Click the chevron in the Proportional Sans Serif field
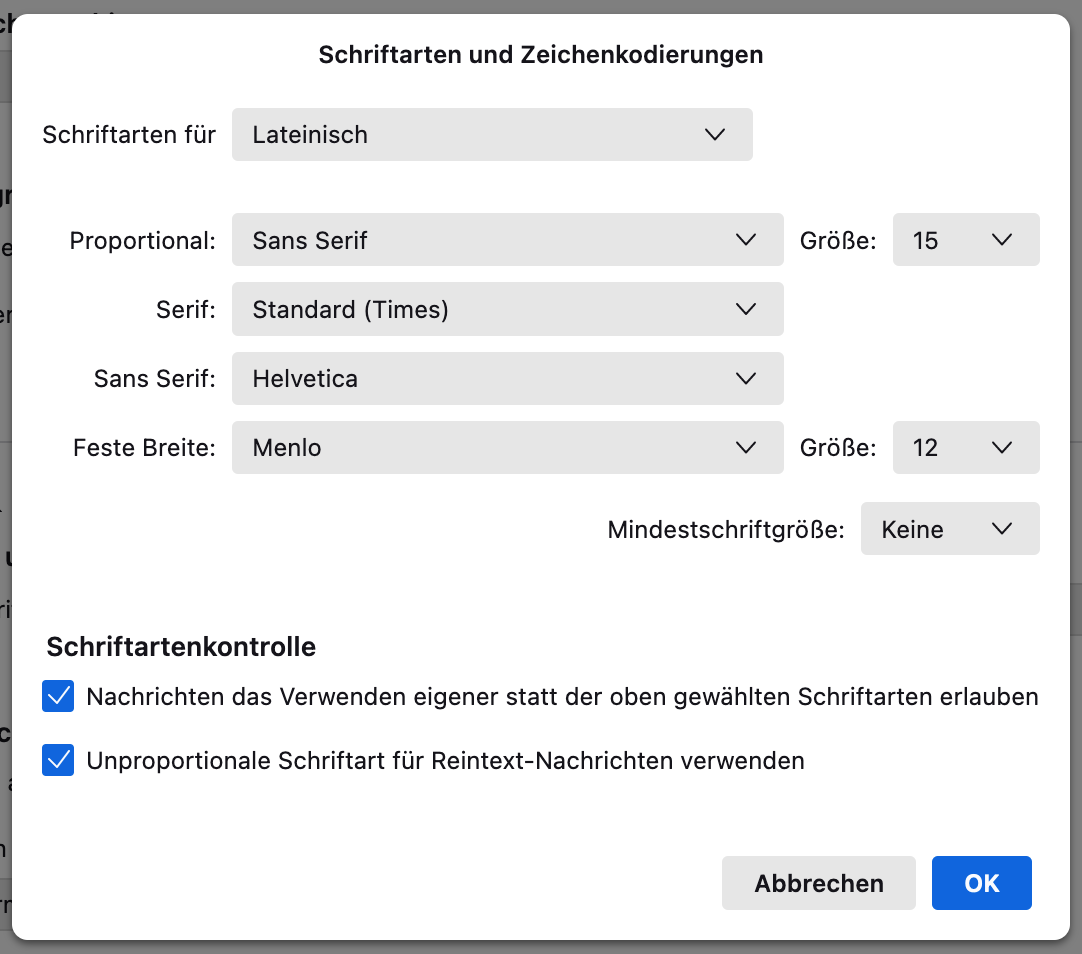 click(745, 240)
